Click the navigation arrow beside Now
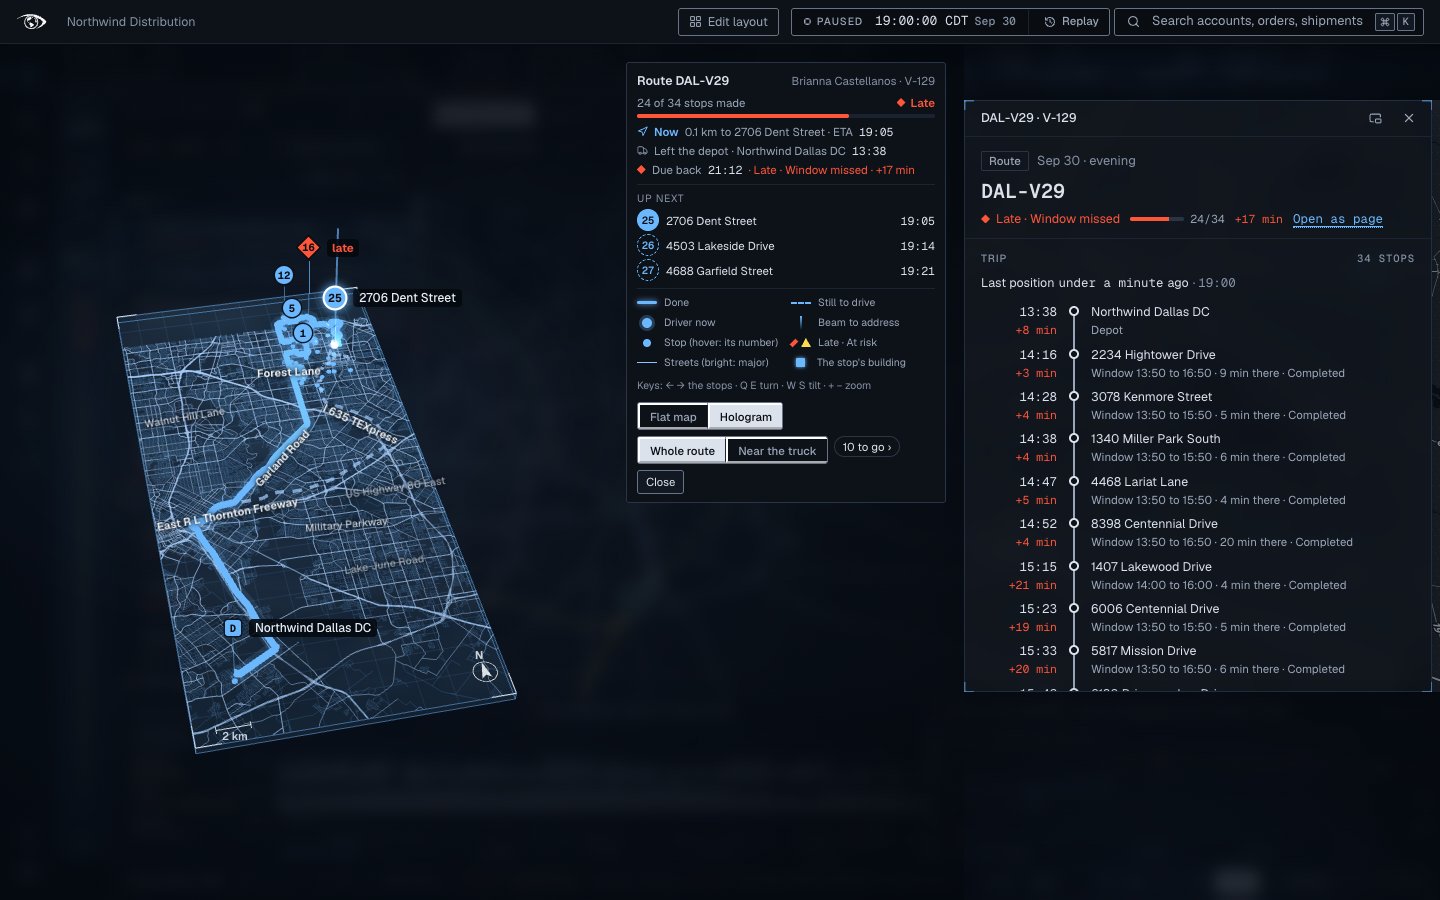This screenshot has height=900, width=1440. click(x=643, y=132)
